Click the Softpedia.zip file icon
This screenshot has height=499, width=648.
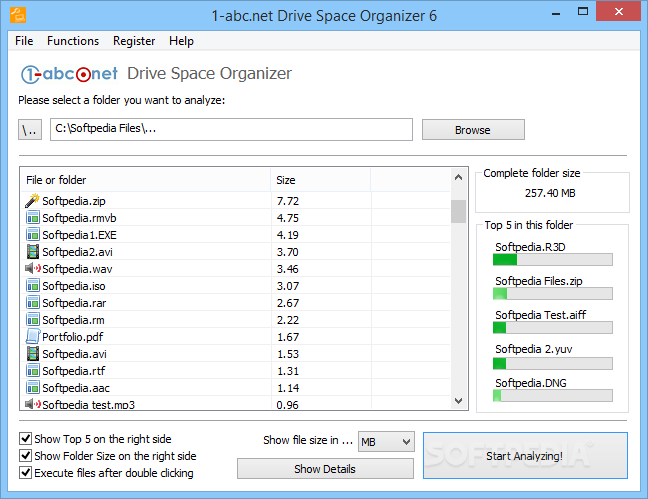point(32,201)
